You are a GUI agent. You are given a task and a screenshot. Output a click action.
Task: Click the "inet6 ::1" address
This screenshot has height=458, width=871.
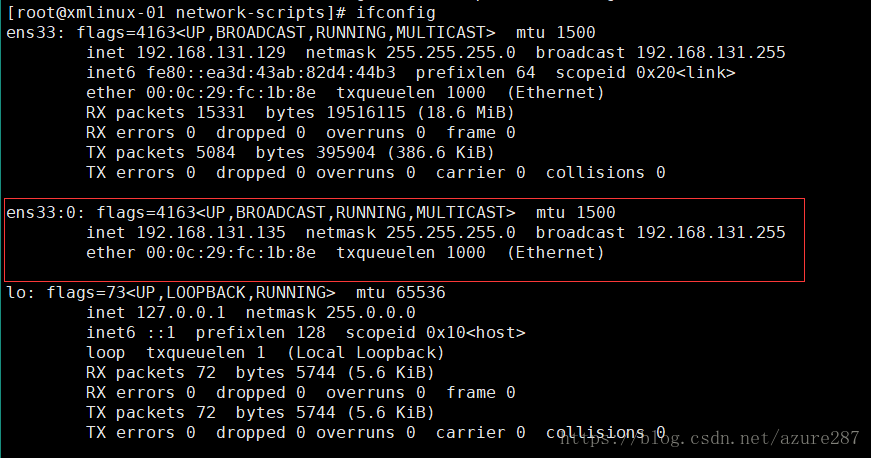point(131,332)
